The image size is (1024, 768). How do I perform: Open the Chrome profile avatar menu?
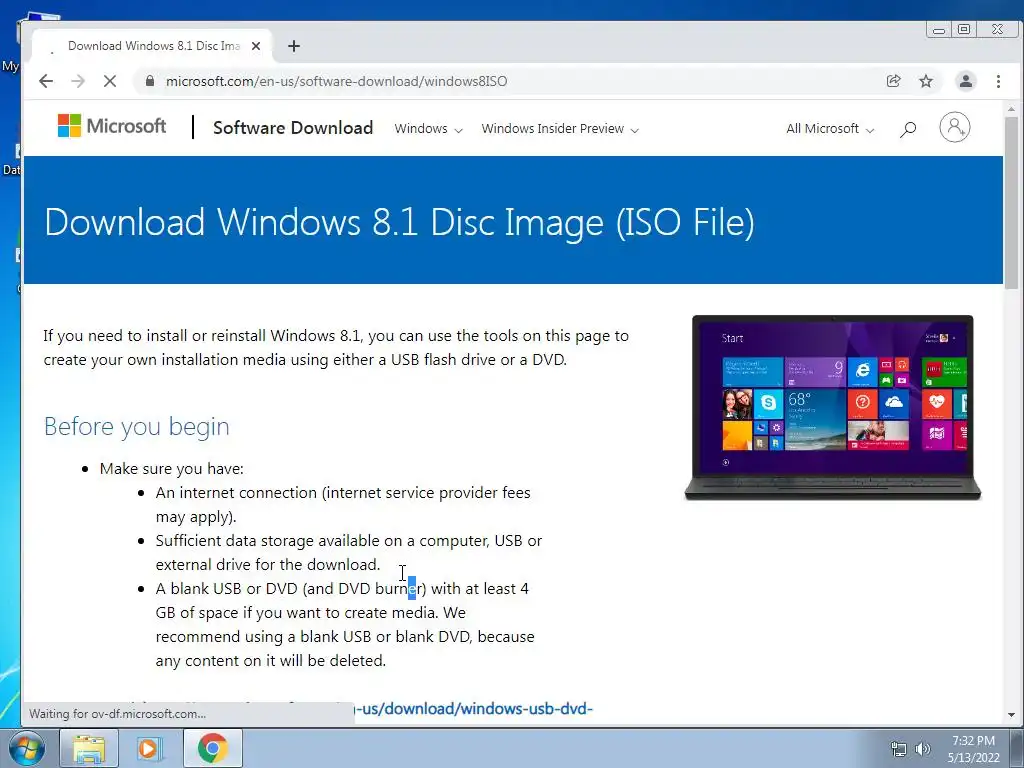click(x=965, y=81)
